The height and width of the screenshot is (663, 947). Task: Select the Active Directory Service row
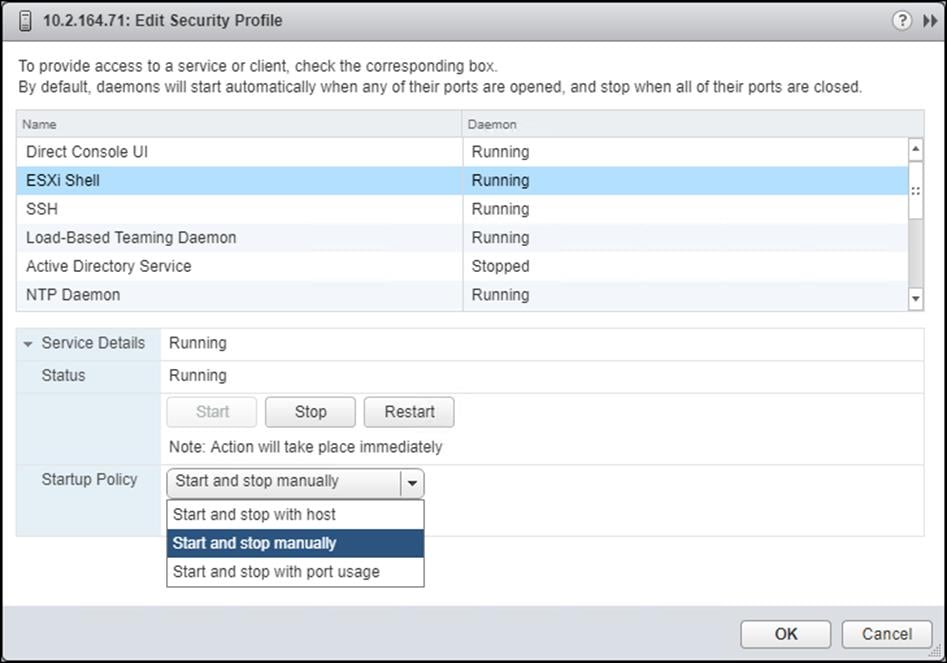click(x=200, y=266)
